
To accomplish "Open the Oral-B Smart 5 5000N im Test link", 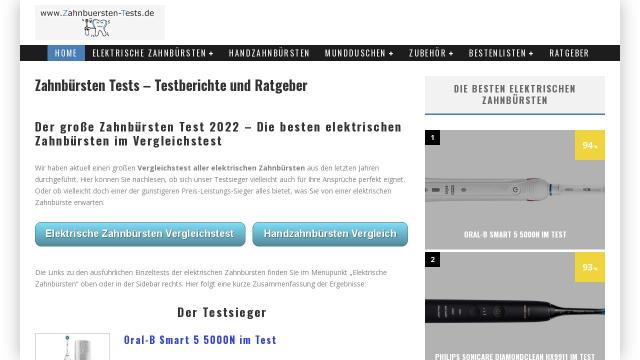I will (x=200, y=340).
